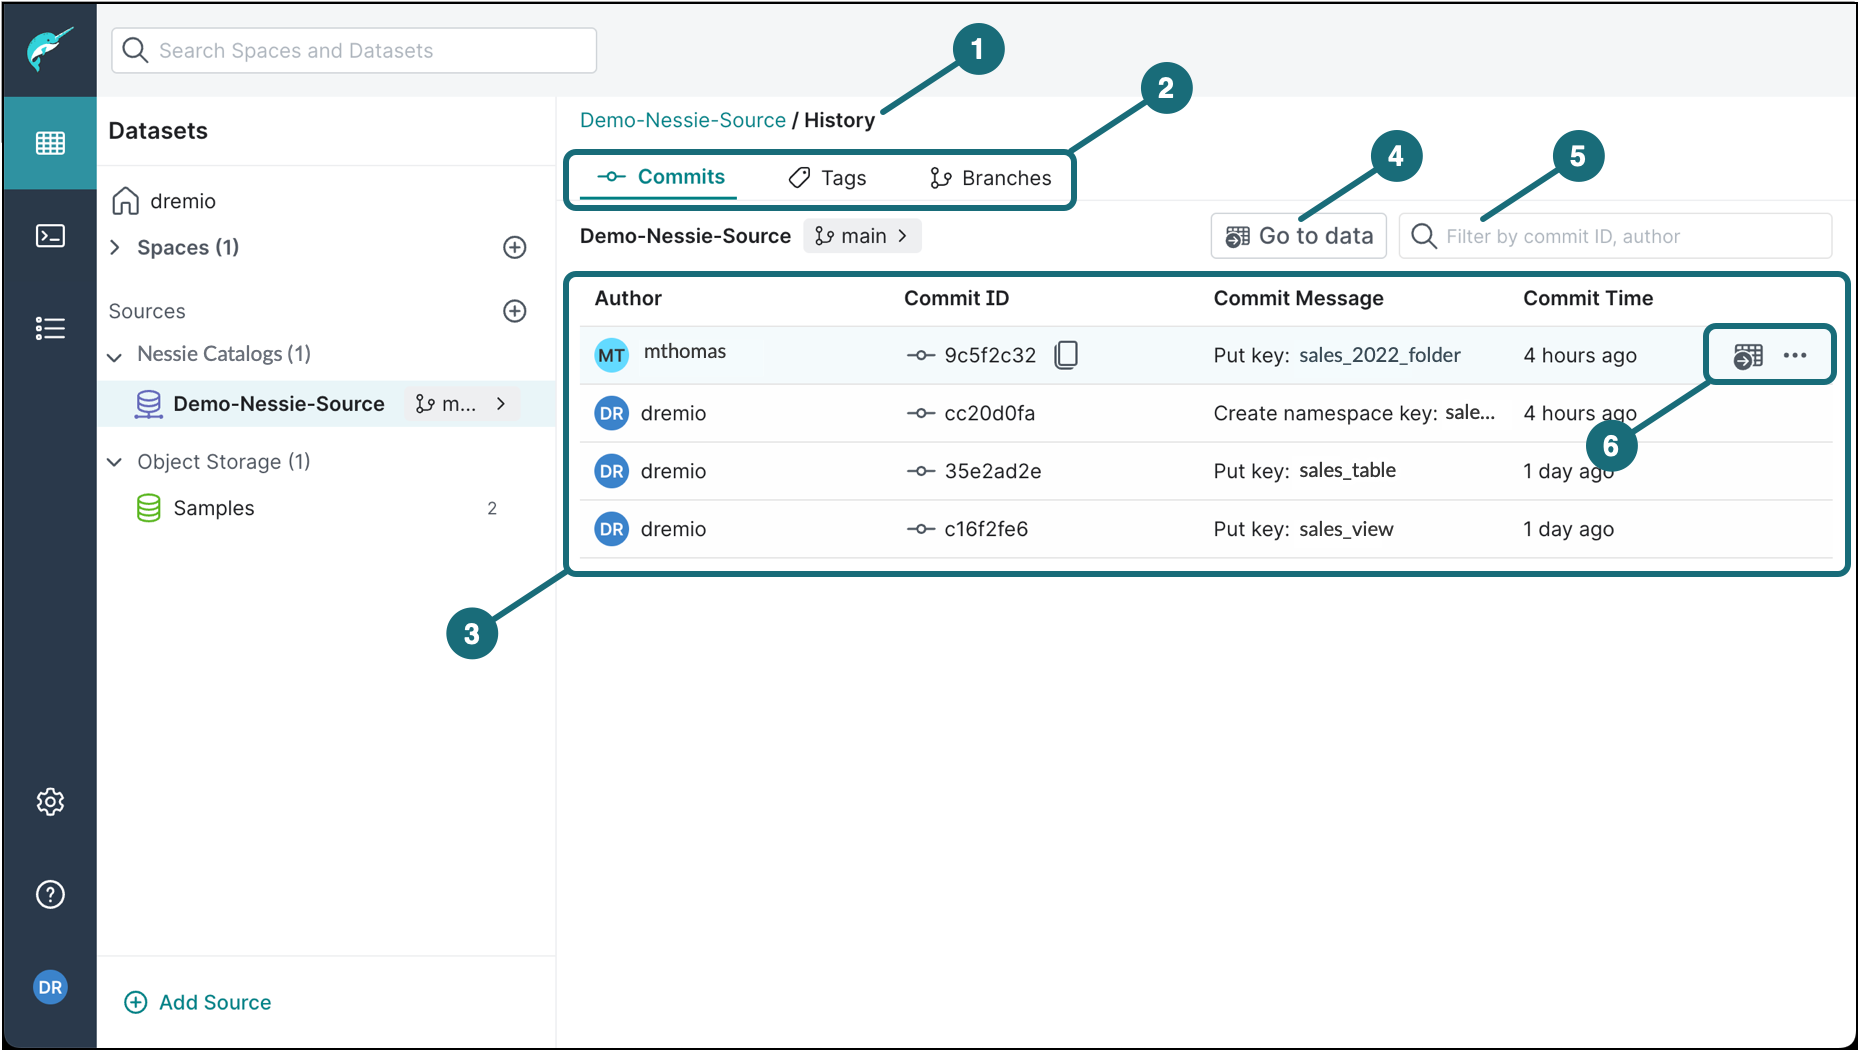Viewport: 1858px width, 1050px height.
Task: Open the SQL Runner icon in sidebar
Action: (x=50, y=236)
